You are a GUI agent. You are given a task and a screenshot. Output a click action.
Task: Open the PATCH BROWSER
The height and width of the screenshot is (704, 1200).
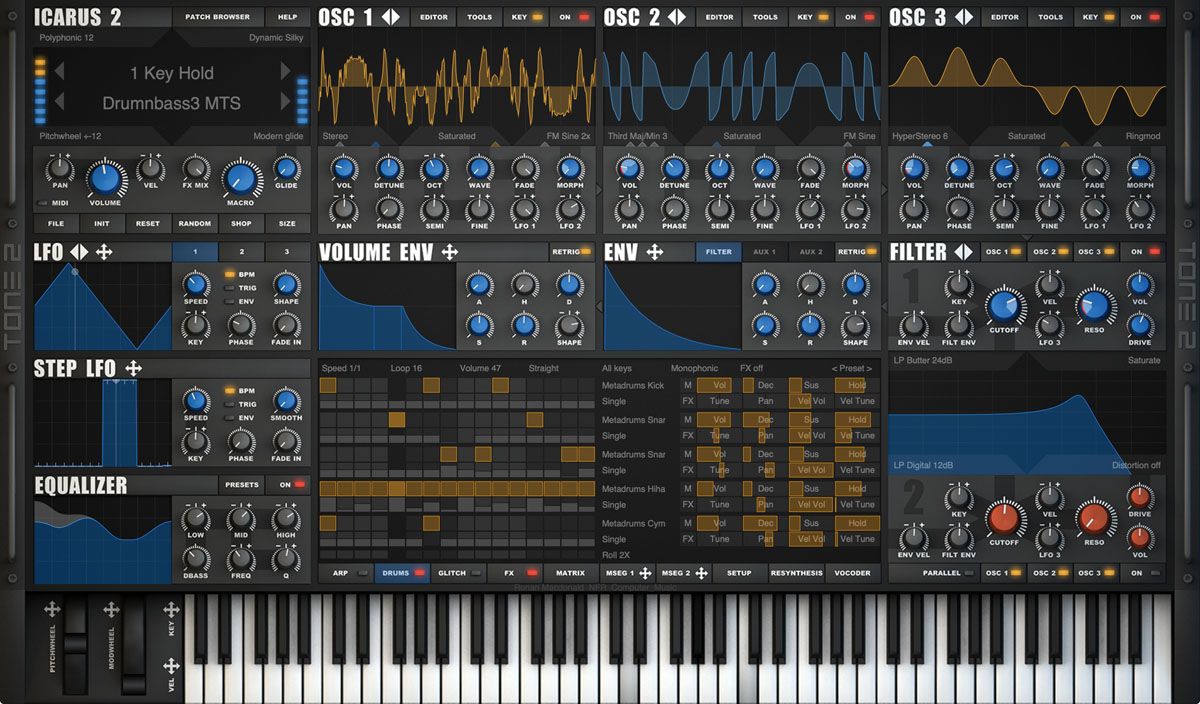[218, 17]
